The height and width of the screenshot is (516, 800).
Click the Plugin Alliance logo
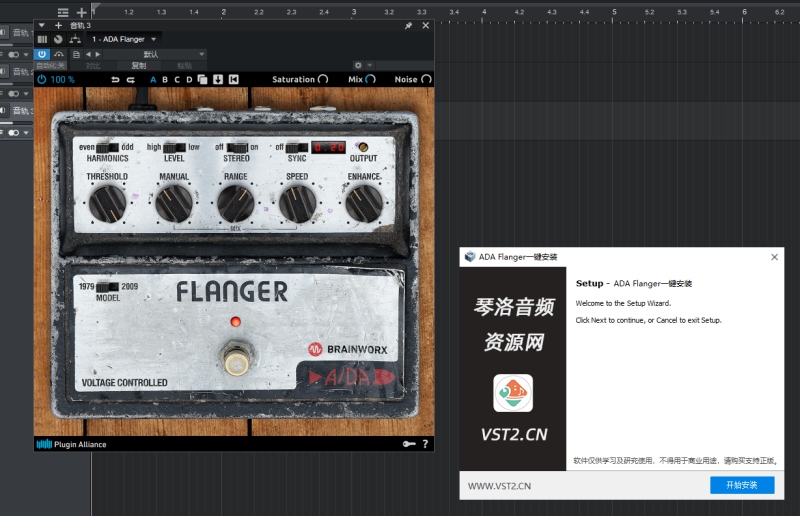click(71, 445)
